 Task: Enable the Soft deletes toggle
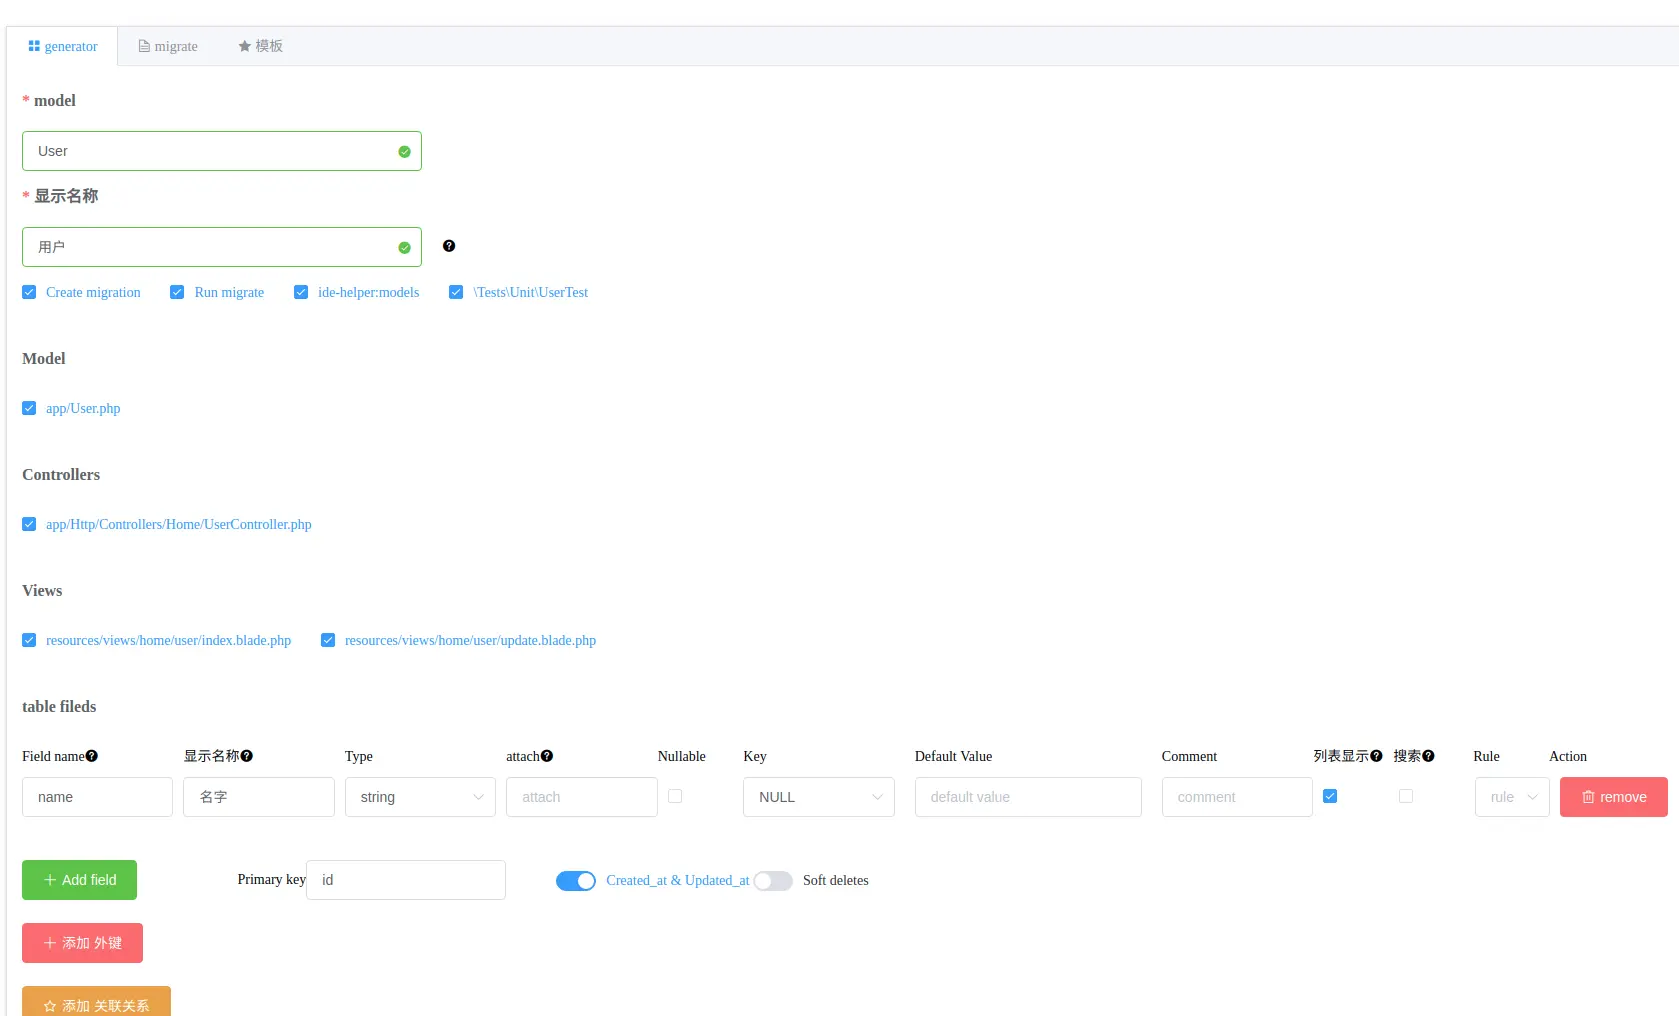(772, 881)
